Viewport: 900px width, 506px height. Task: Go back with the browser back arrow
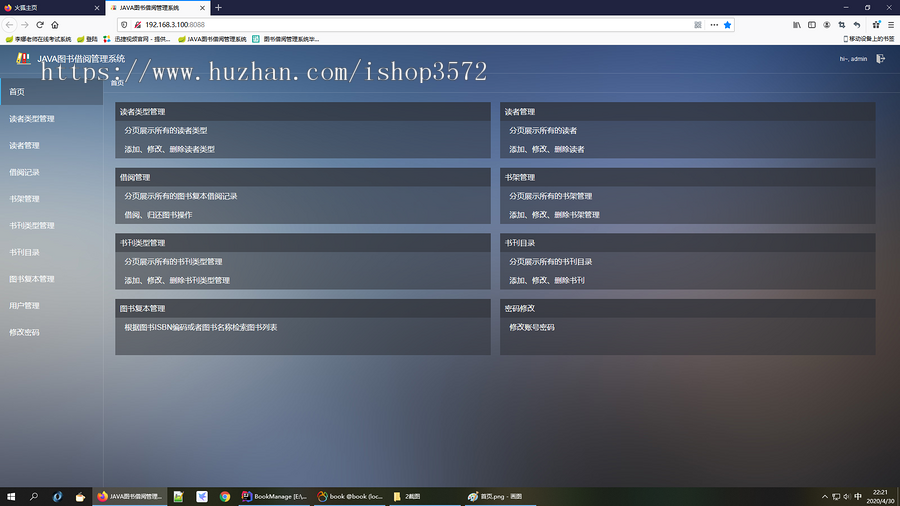point(9,25)
